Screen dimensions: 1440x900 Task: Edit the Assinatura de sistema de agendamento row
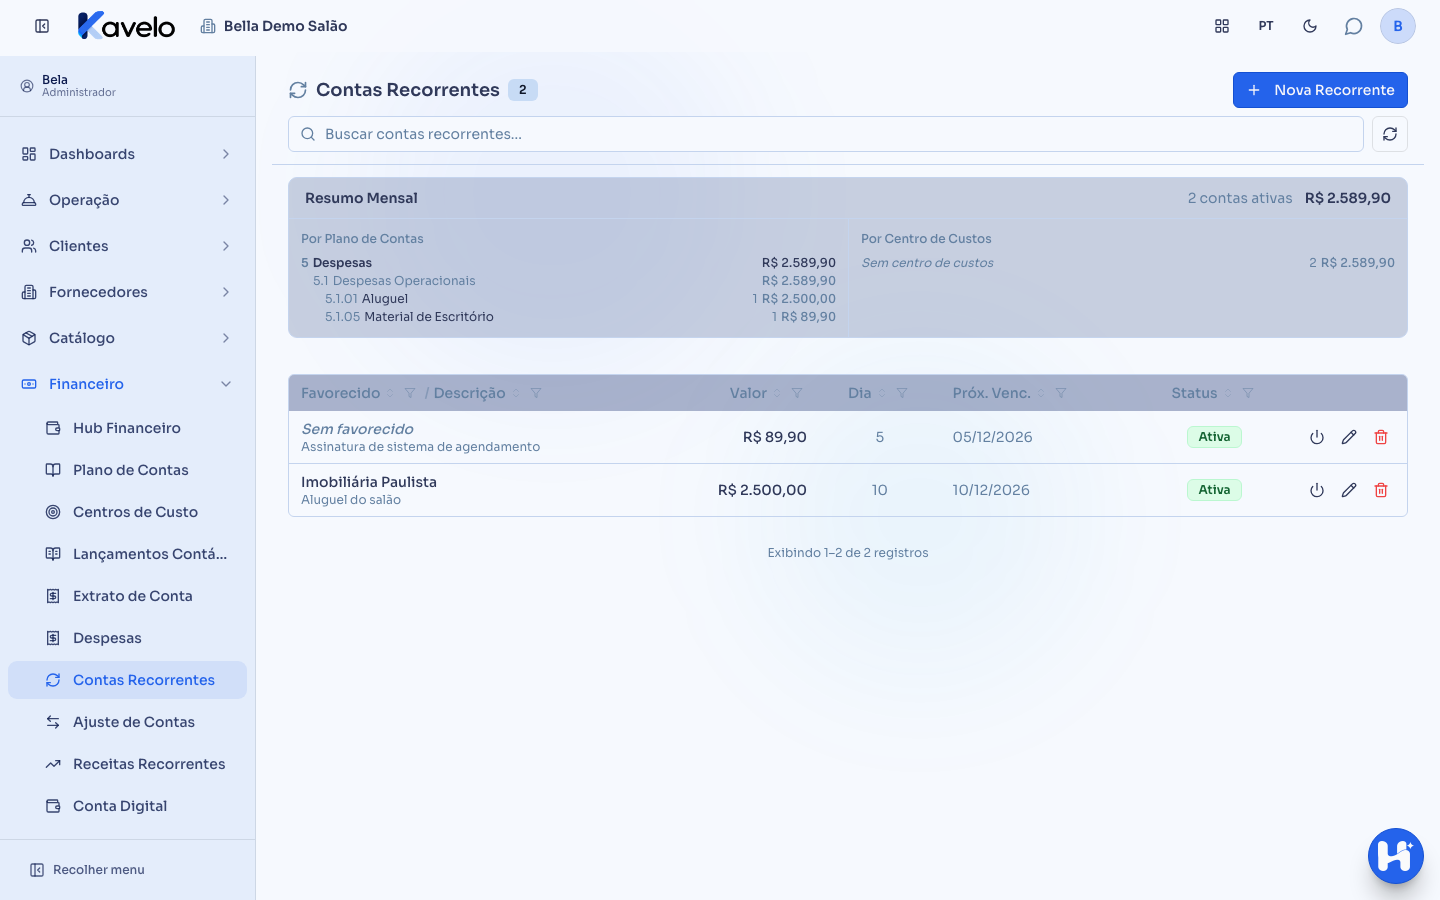[1349, 437]
